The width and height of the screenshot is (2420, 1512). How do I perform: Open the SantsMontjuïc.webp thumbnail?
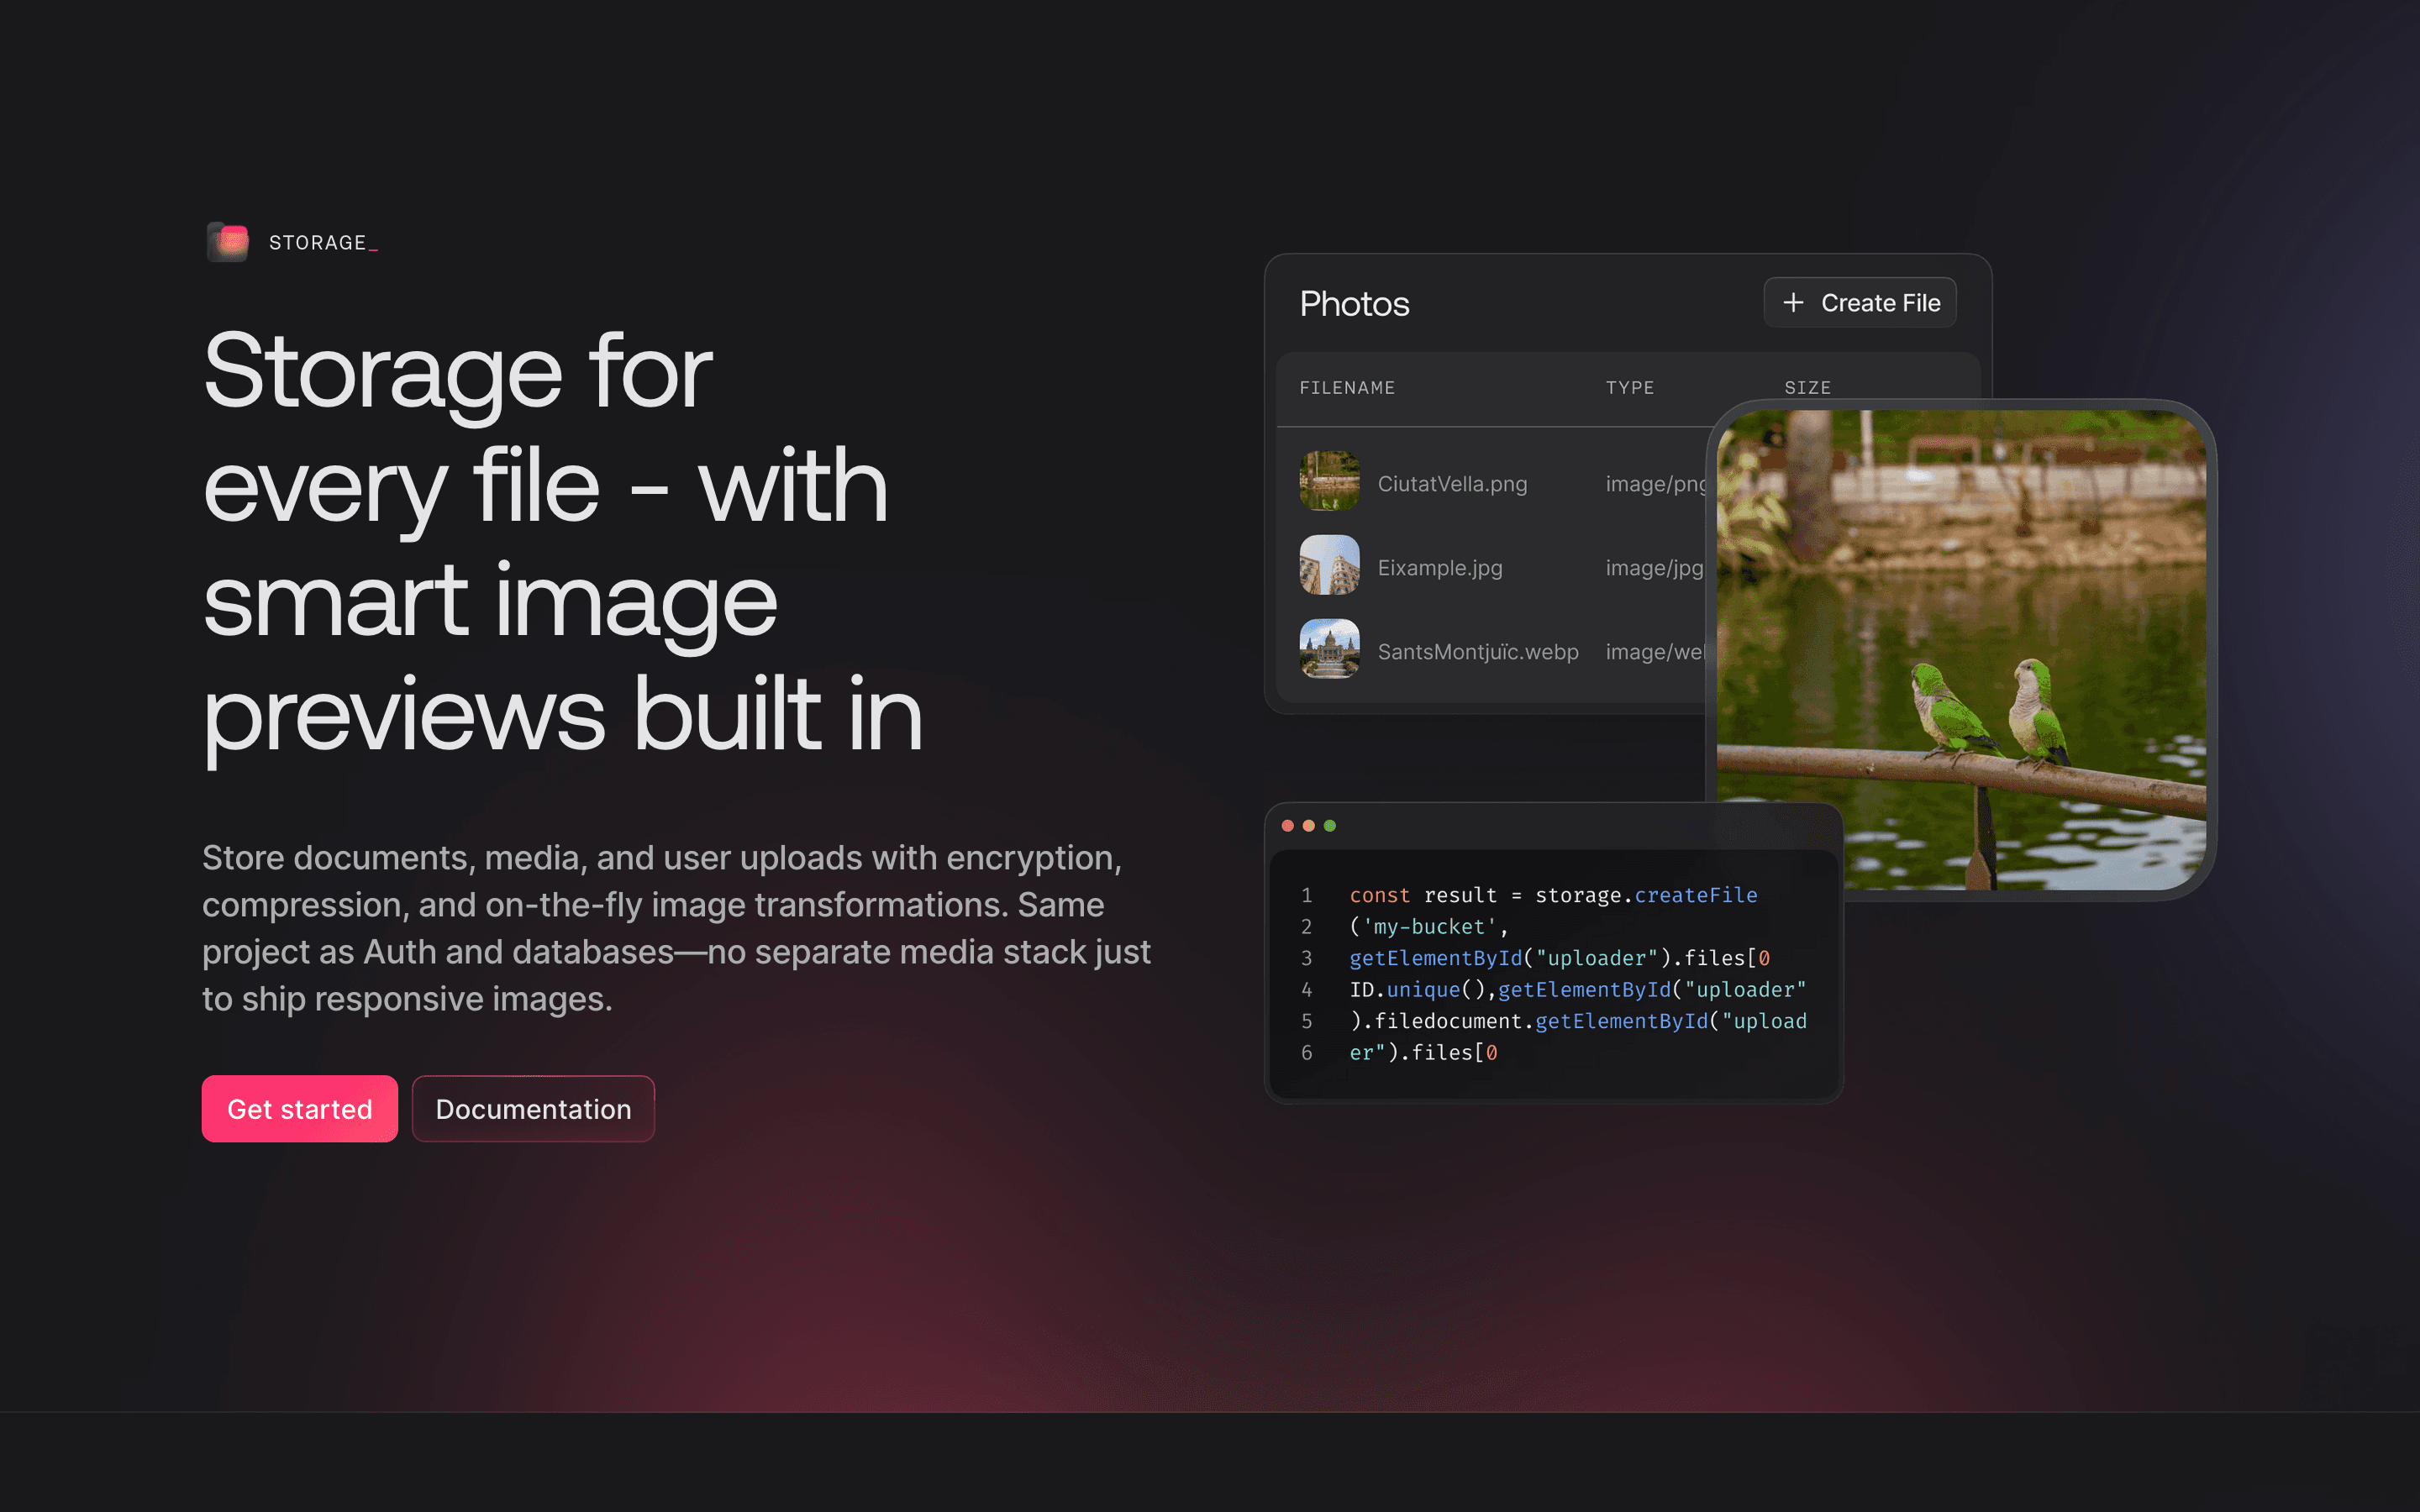[x=1329, y=649]
